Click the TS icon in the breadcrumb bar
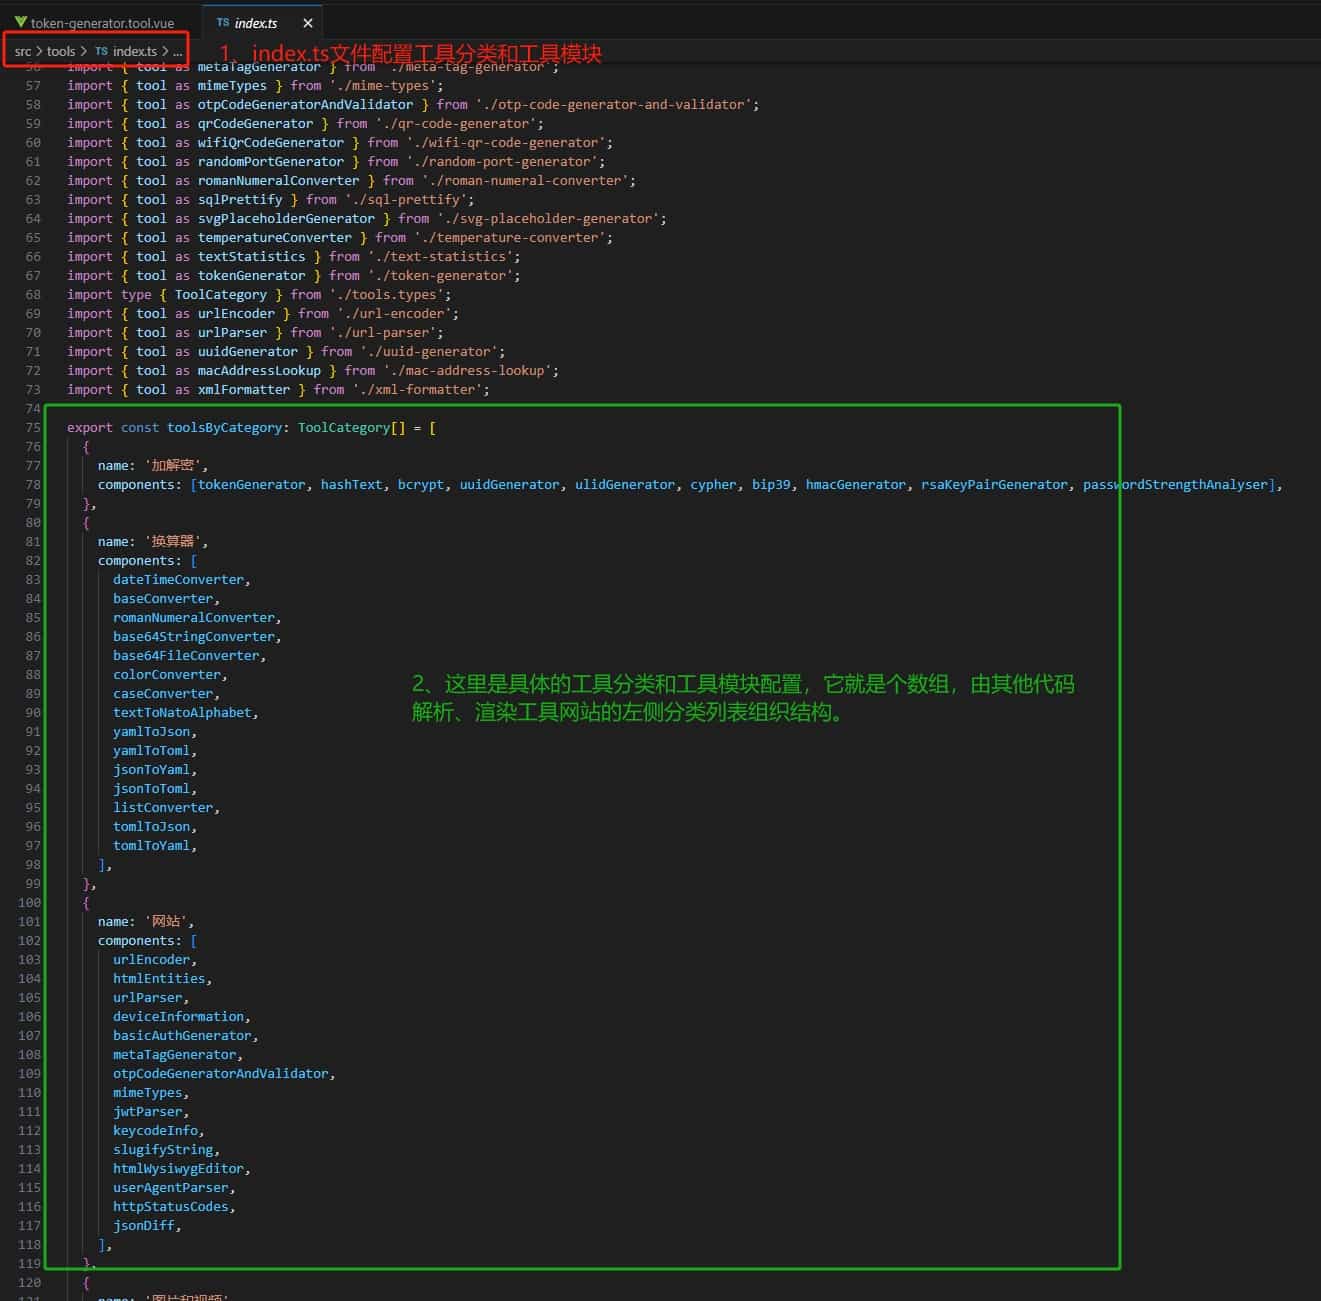This screenshot has height=1301, width=1321. tap(100, 51)
